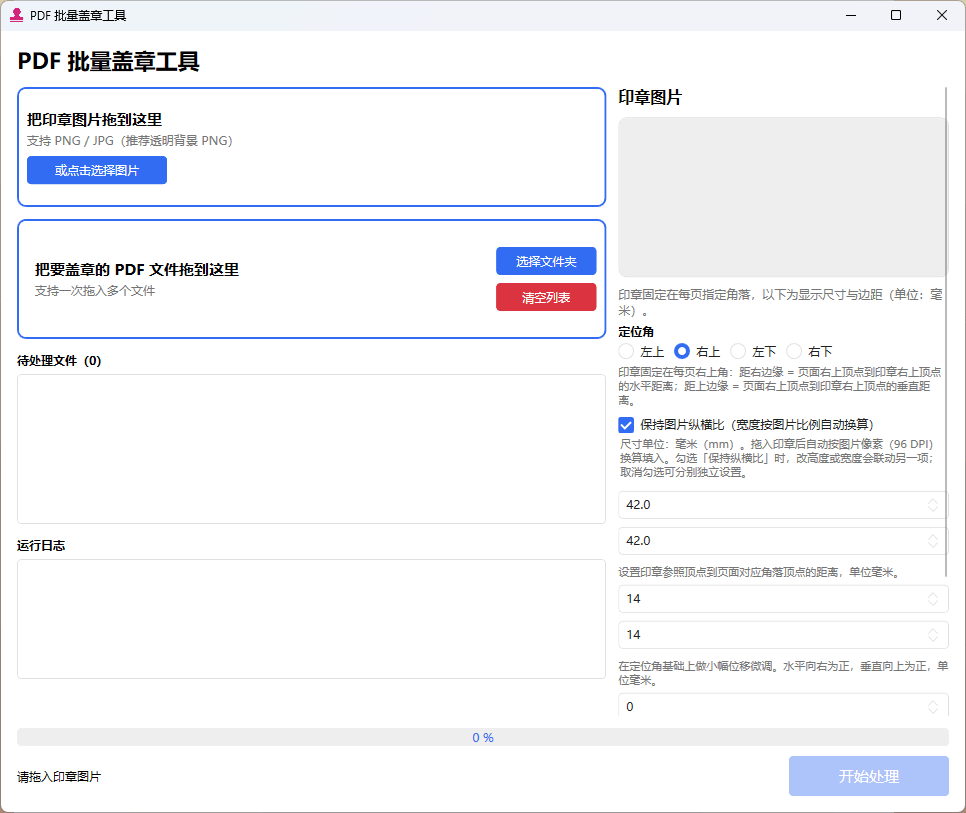Viewport: 966px width, 813px height.
Task: Click the first 14 margin field
Action: (x=782, y=599)
